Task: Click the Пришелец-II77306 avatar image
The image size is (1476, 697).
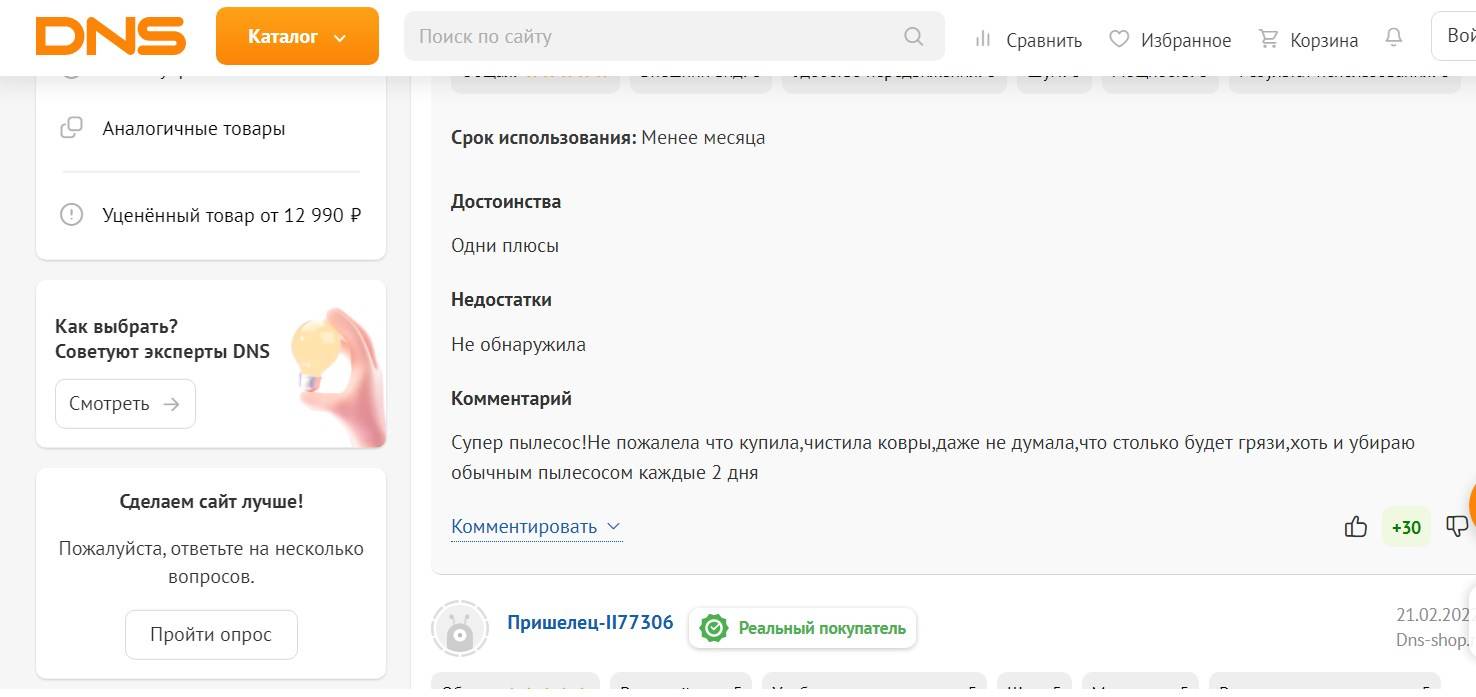Action: click(459, 629)
